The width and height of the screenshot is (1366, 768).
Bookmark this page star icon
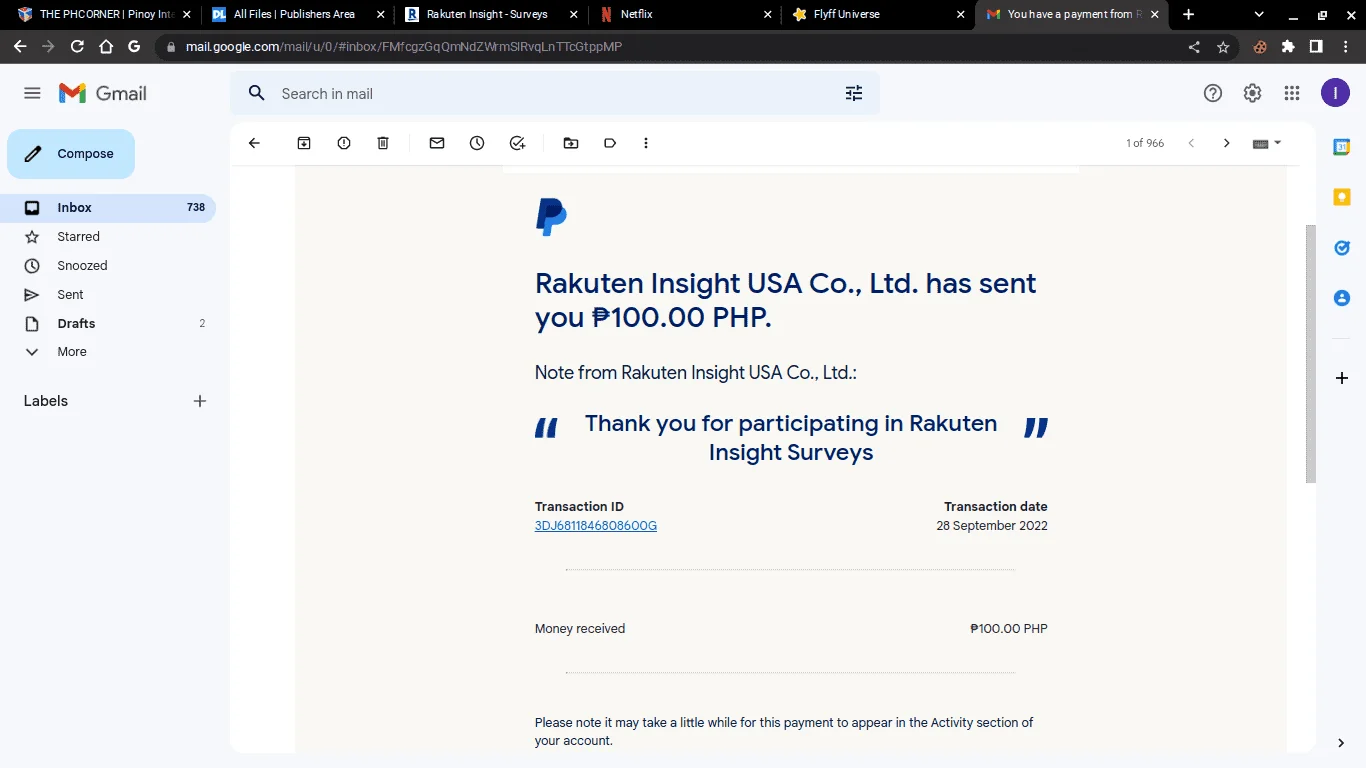(1223, 47)
